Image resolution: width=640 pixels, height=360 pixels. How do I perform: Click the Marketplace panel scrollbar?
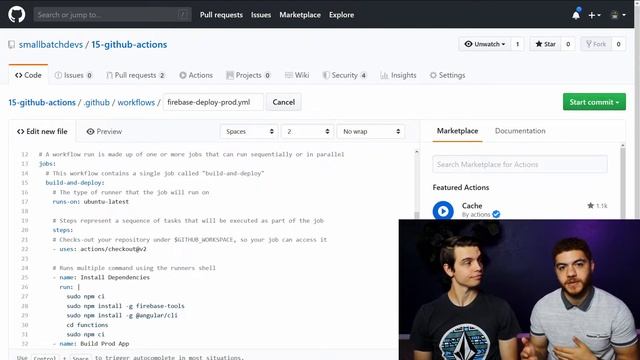tap(622, 182)
